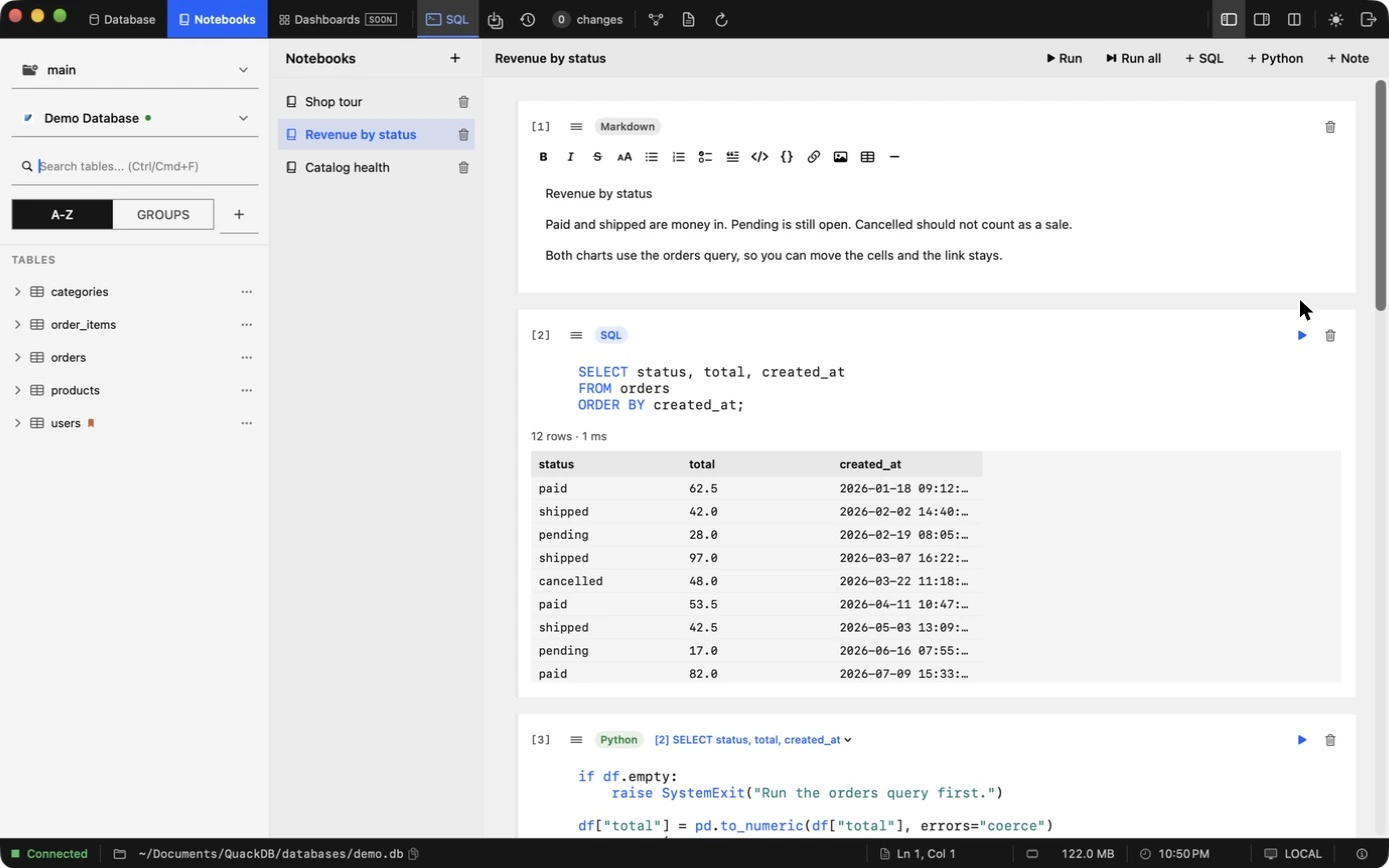Expand the products table

click(x=17, y=391)
